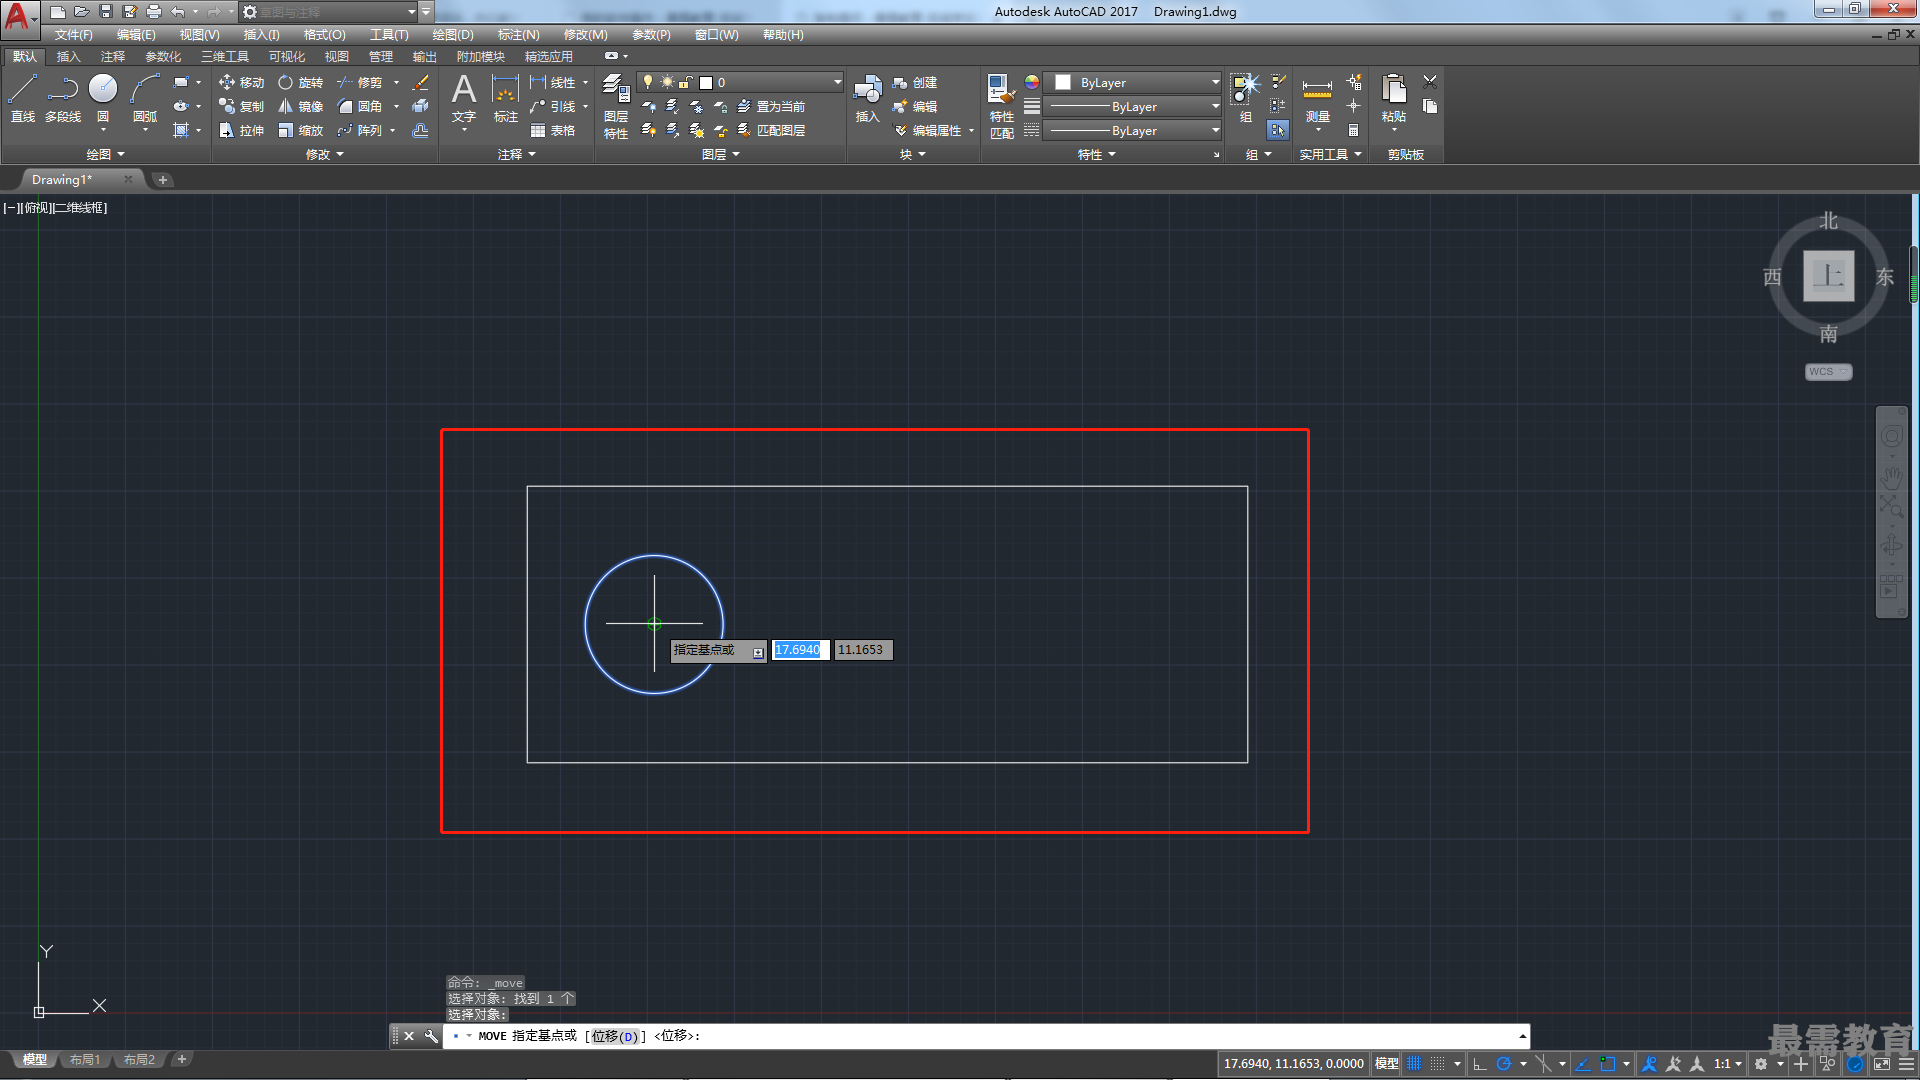This screenshot has height=1080, width=1920.
Task: Click the 测量 (Measure) tool
Action: 1317,99
